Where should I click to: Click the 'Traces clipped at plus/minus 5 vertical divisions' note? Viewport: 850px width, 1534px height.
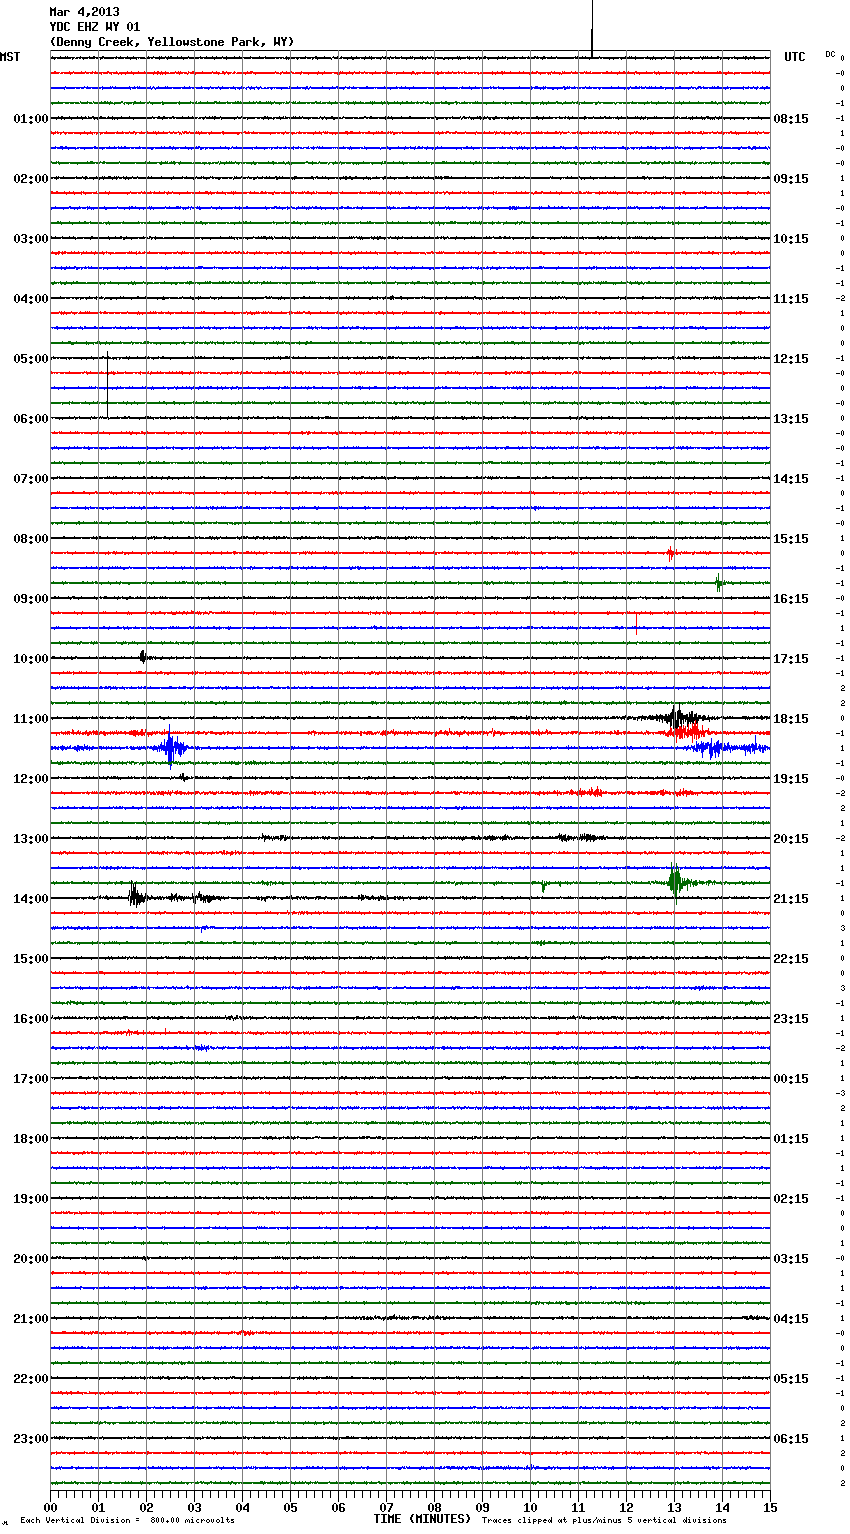point(604,1521)
